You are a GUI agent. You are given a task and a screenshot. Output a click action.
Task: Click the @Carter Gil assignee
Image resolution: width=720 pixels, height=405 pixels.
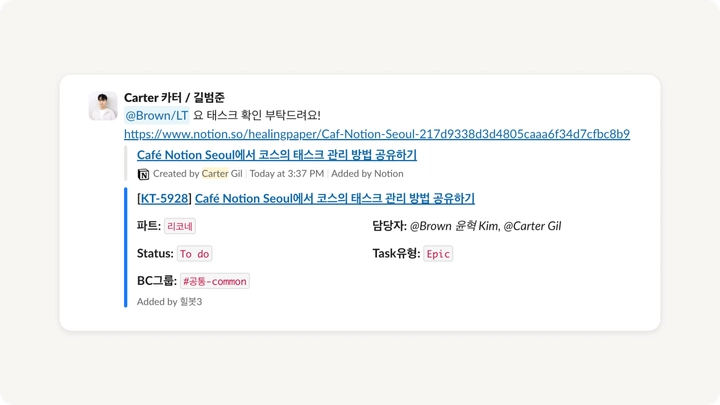coord(532,226)
